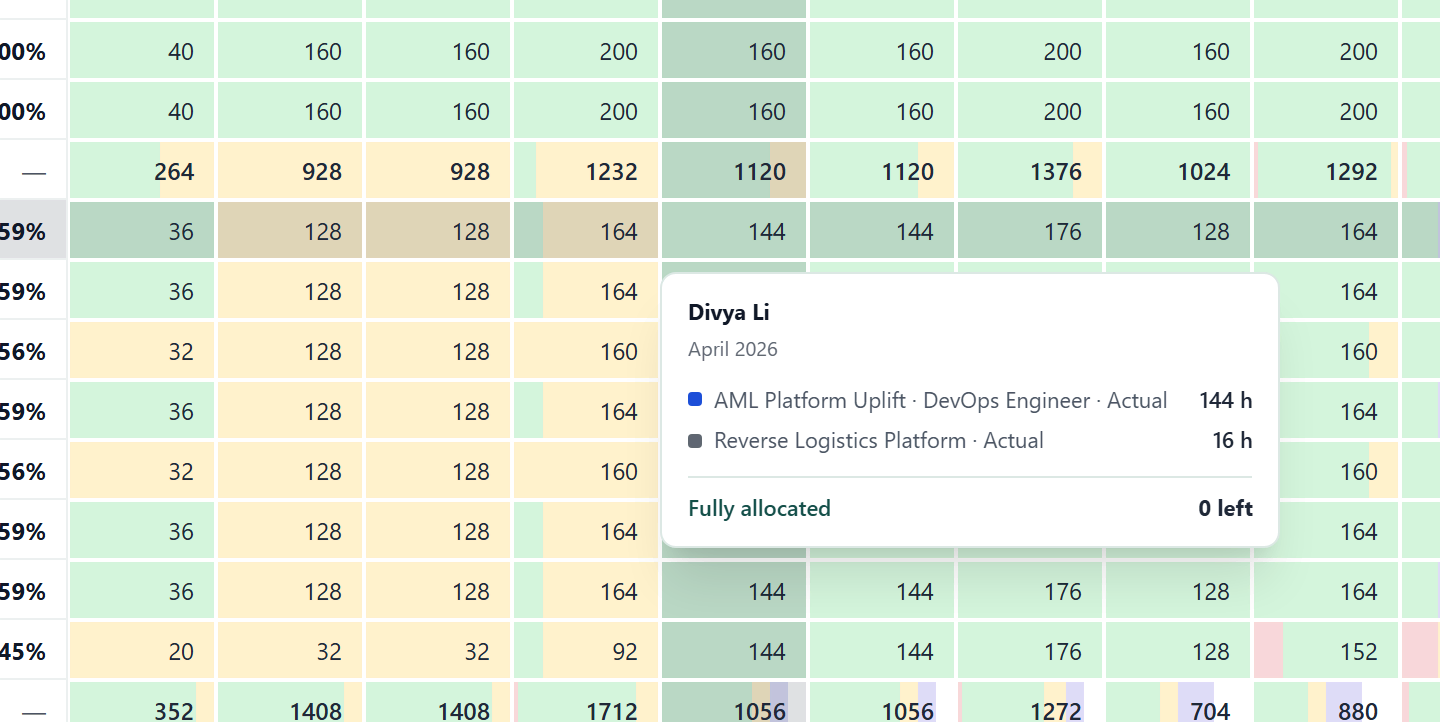Image resolution: width=1440 pixels, height=722 pixels.
Task: Select the 1024 total cell
Action: click(x=1178, y=171)
